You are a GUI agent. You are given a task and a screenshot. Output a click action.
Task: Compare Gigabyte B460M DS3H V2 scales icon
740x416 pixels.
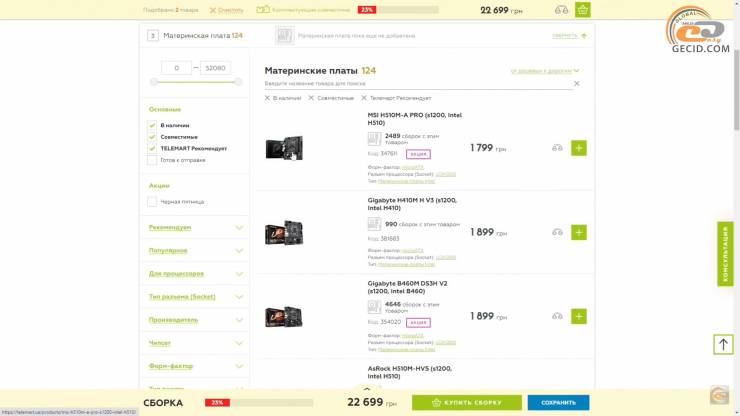pos(557,316)
